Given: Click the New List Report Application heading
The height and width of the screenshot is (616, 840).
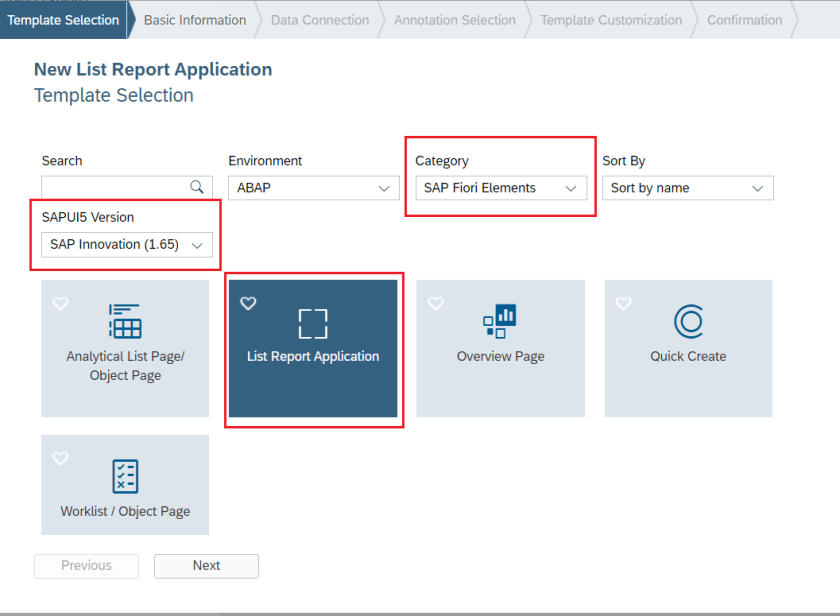Looking at the screenshot, I should pos(153,69).
